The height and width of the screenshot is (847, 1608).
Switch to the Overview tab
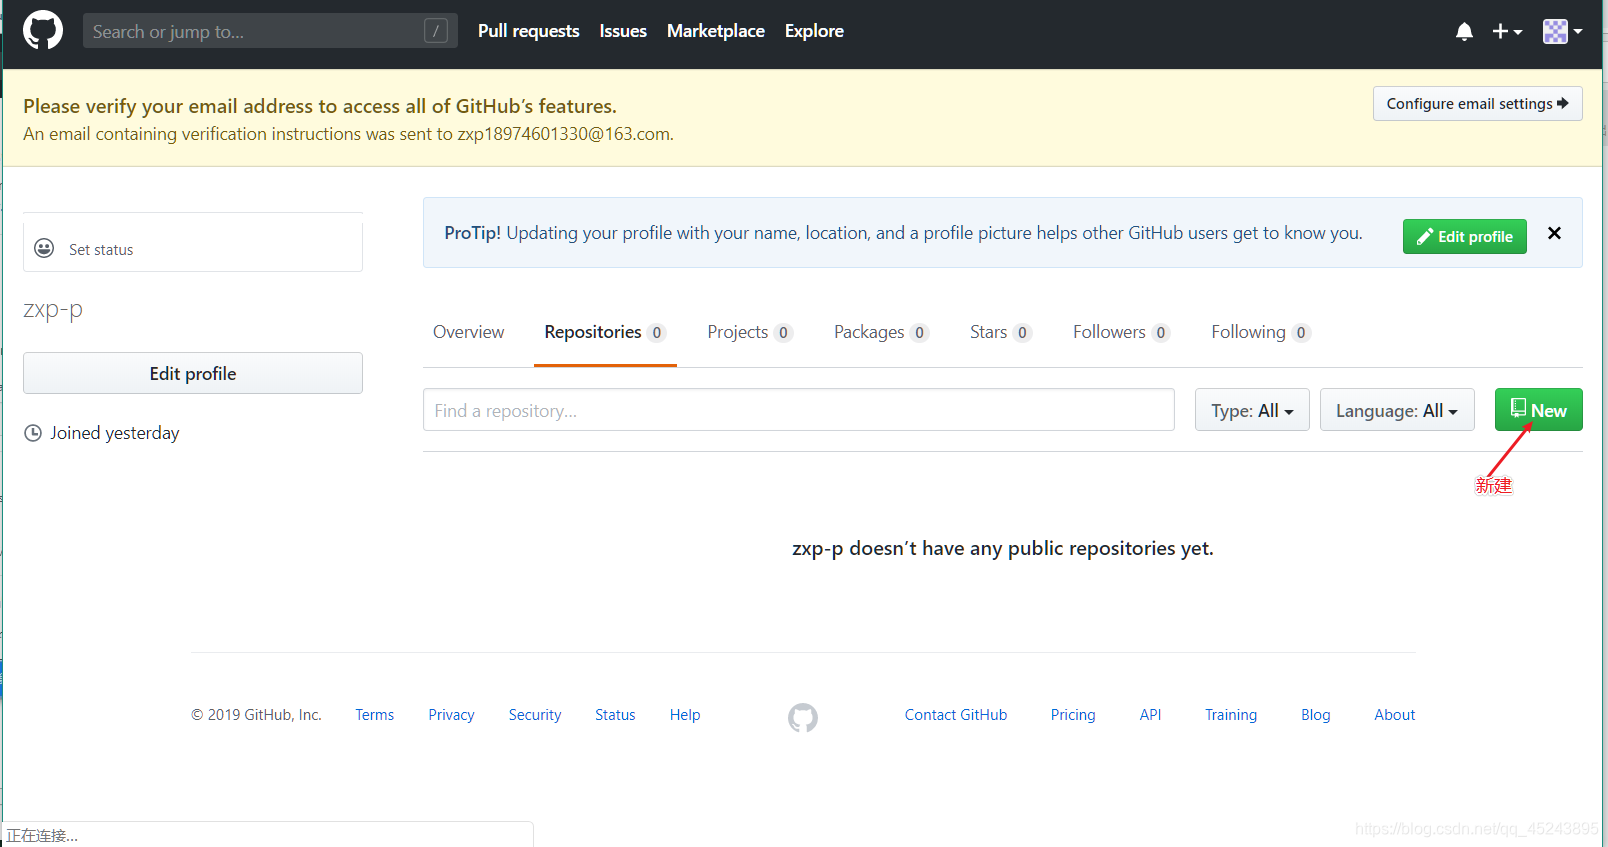click(x=468, y=332)
